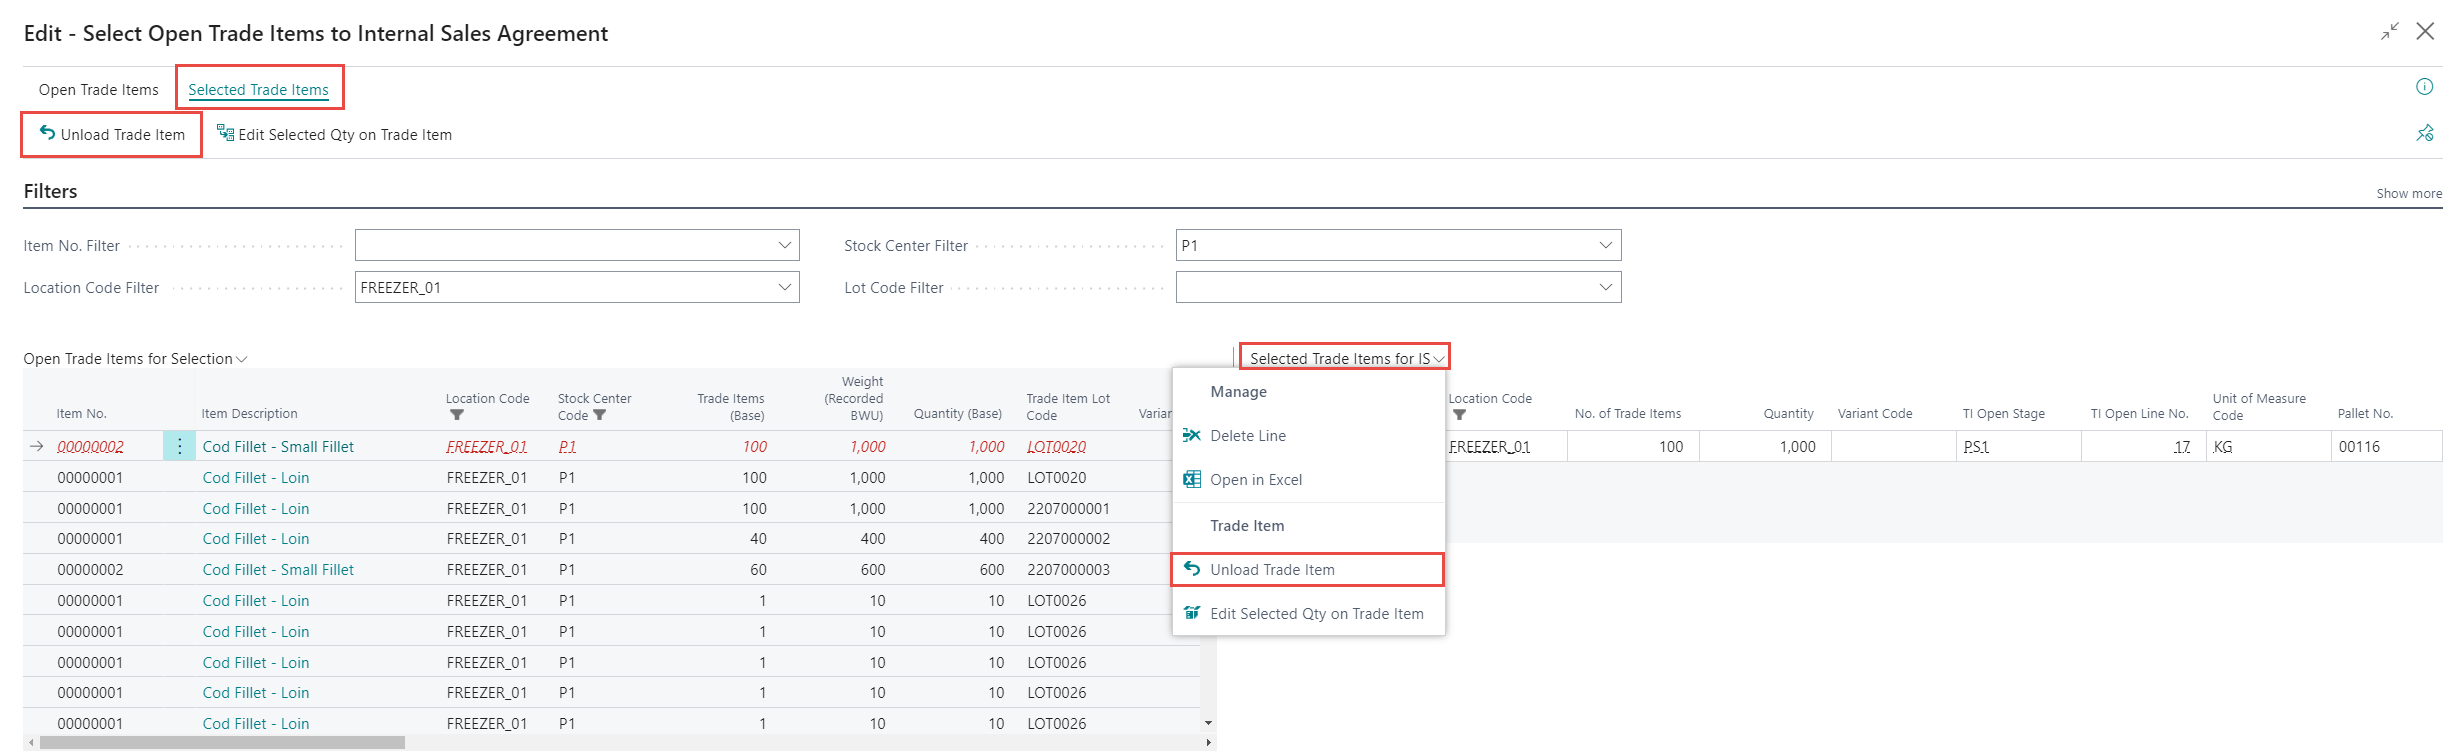Click the page information icon
This screenshot has width=2461, height=751.
[2424, 87]
